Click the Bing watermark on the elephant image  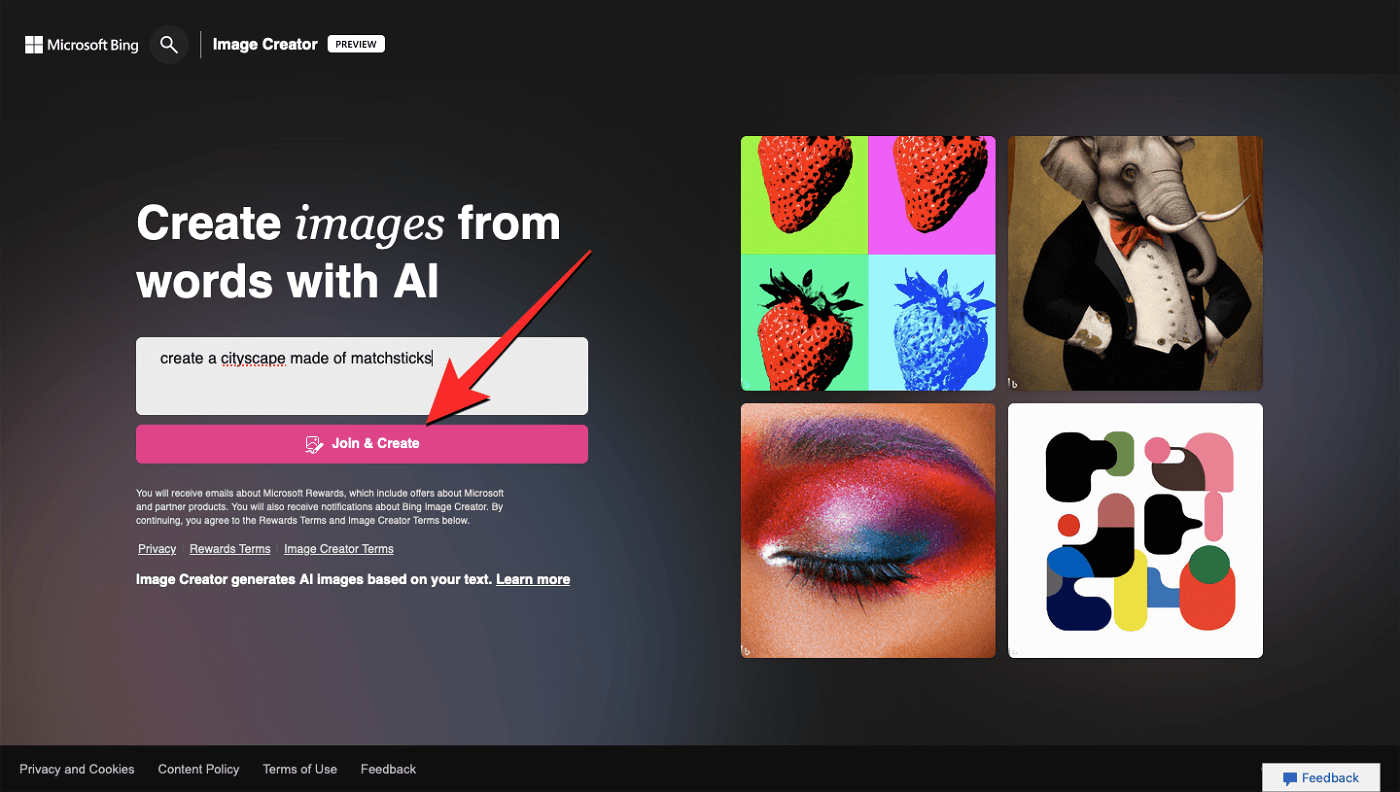point(1013,382)
